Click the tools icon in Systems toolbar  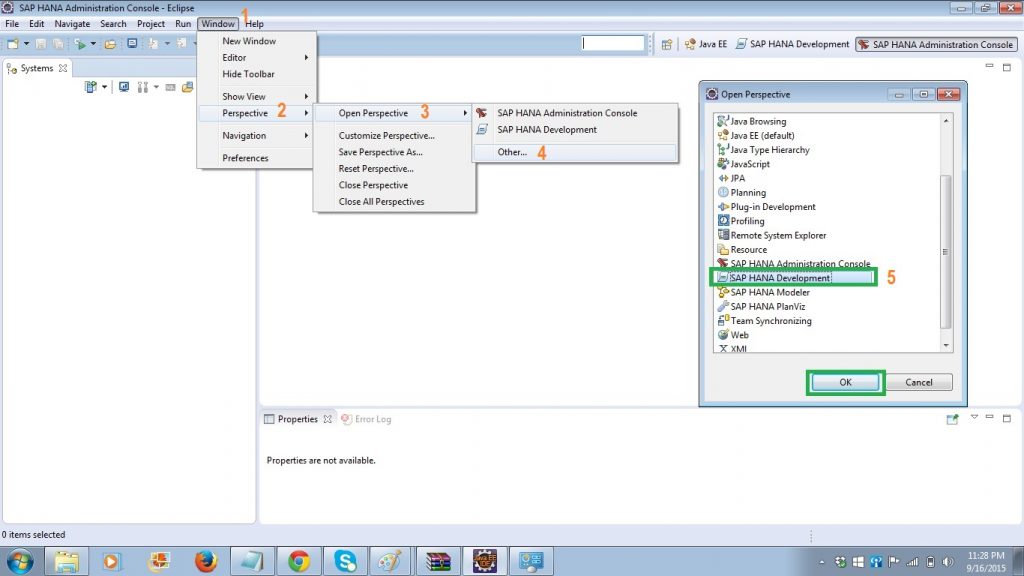(142, 87)
